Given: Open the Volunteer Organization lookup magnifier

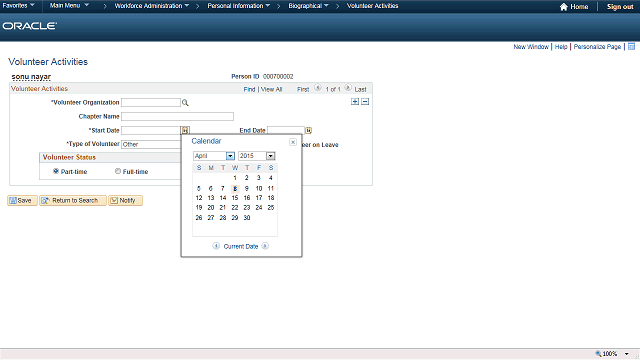Looking at the screenshot, I should click(185, 102).
